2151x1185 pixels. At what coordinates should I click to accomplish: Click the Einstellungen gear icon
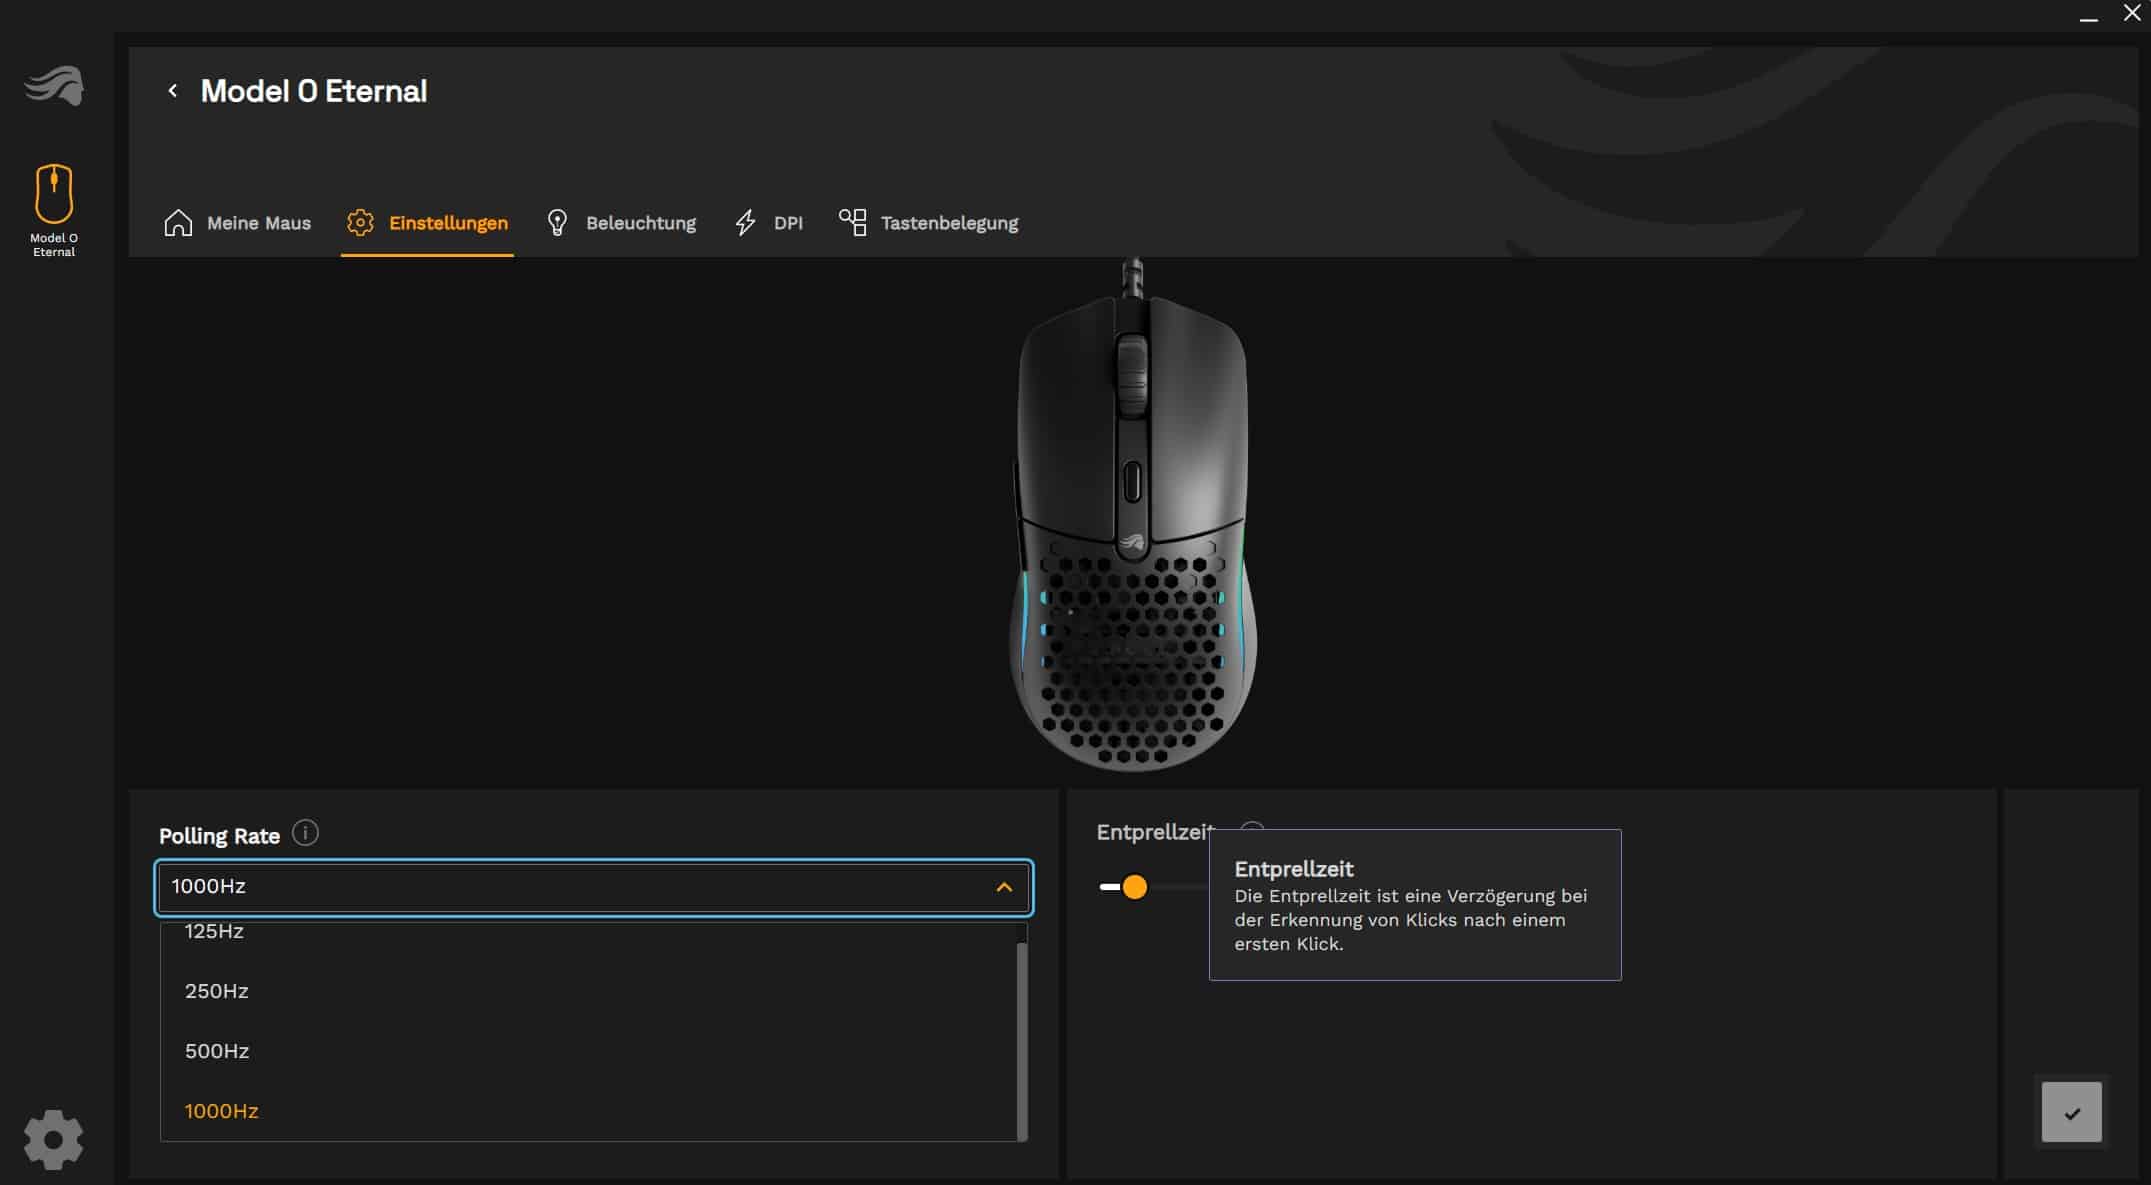coord(360,223)
